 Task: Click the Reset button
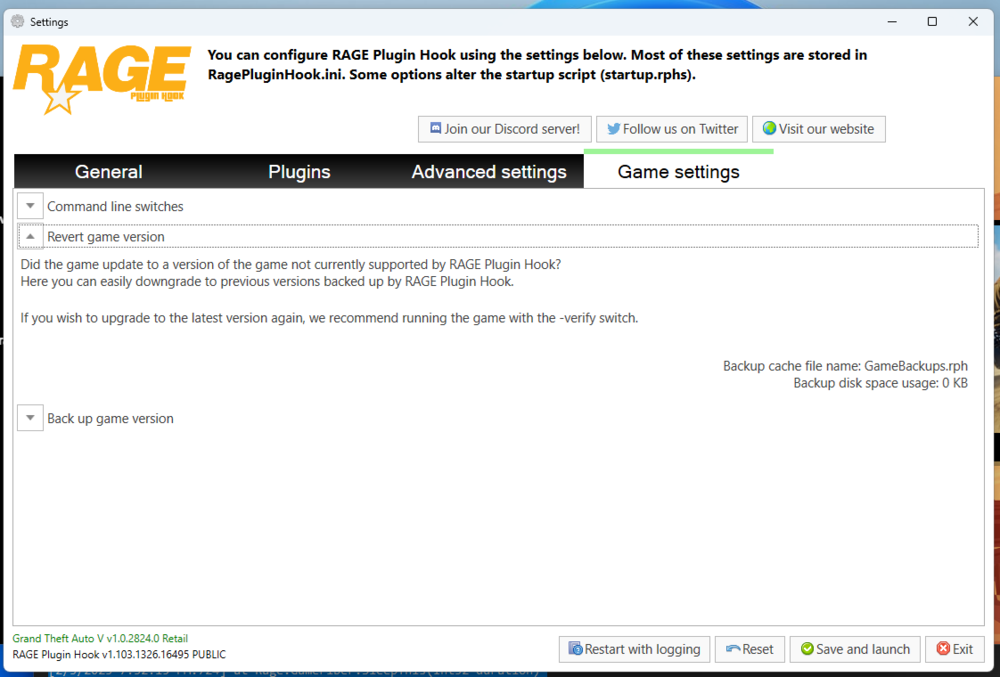(749, 649)
